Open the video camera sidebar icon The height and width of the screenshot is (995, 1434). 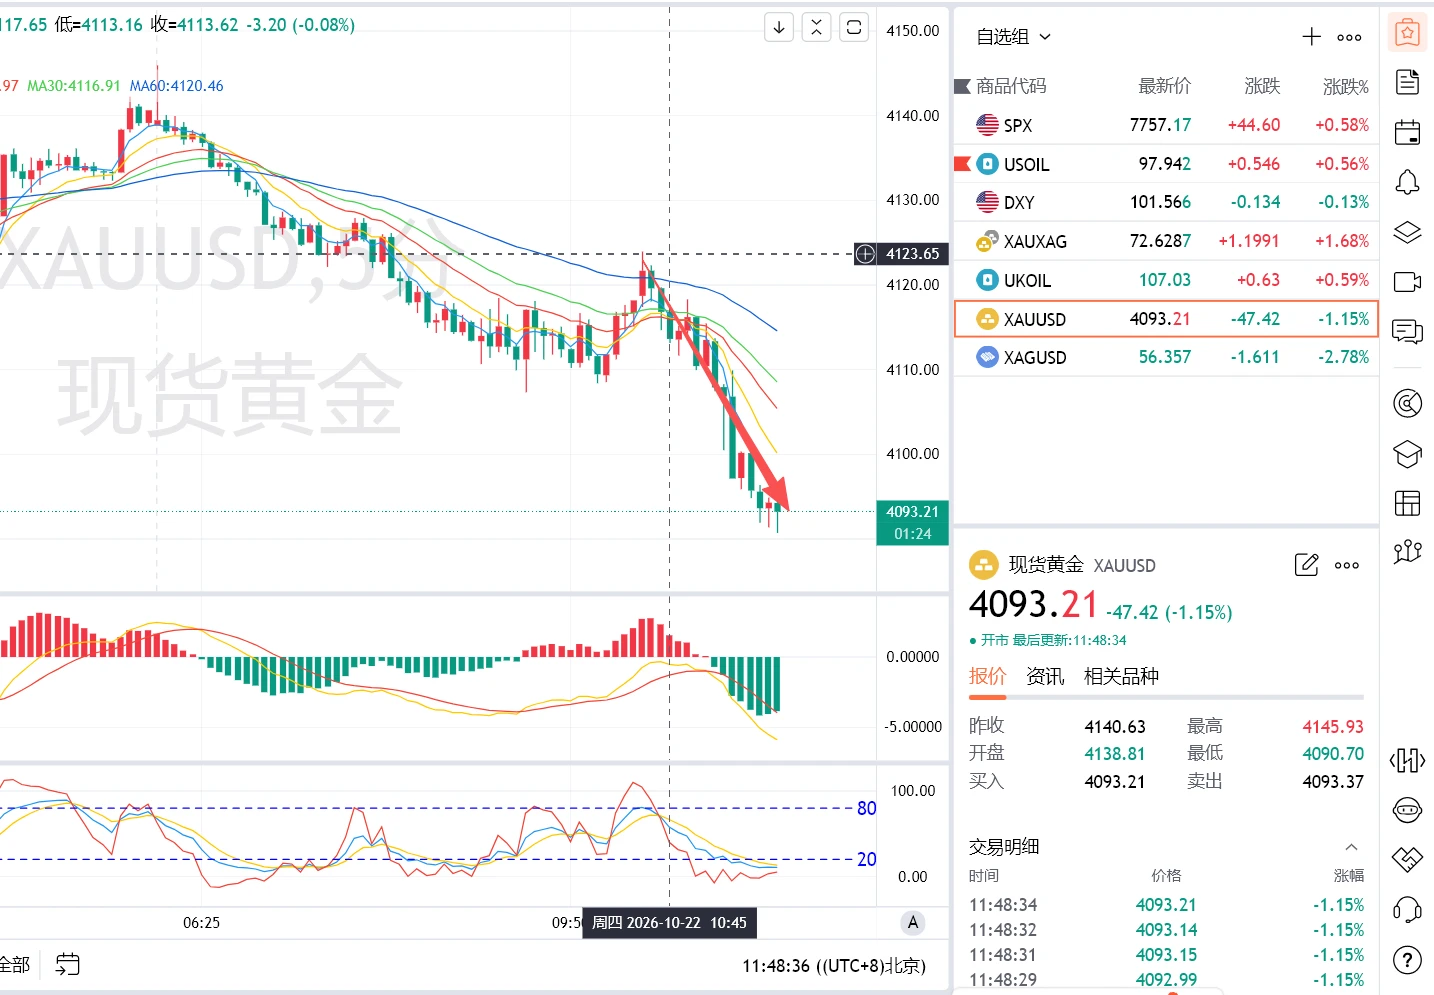coord(1407,282)
